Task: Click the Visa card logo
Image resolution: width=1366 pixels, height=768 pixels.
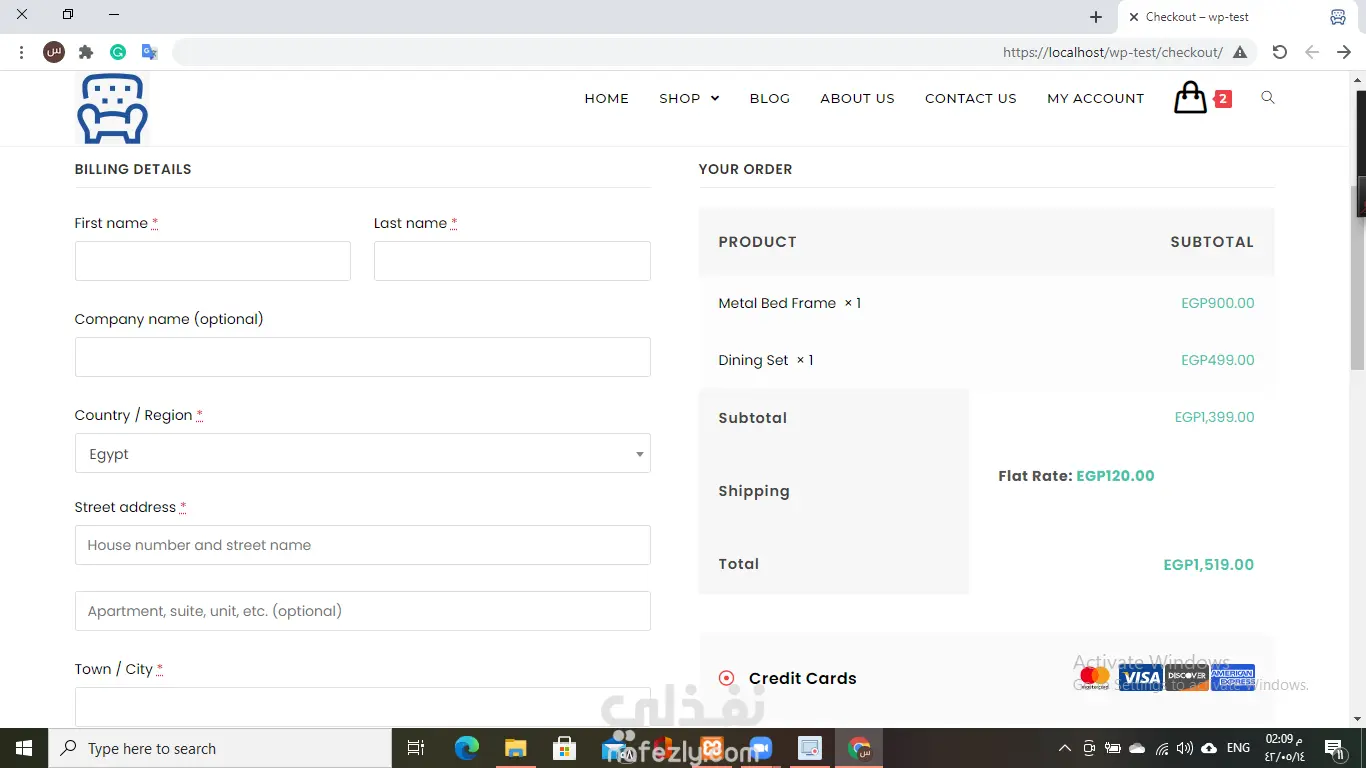Action: tap(1140, 677)
